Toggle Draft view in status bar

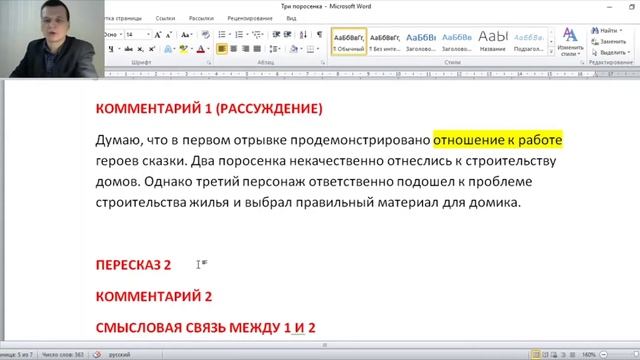[572, 355]
